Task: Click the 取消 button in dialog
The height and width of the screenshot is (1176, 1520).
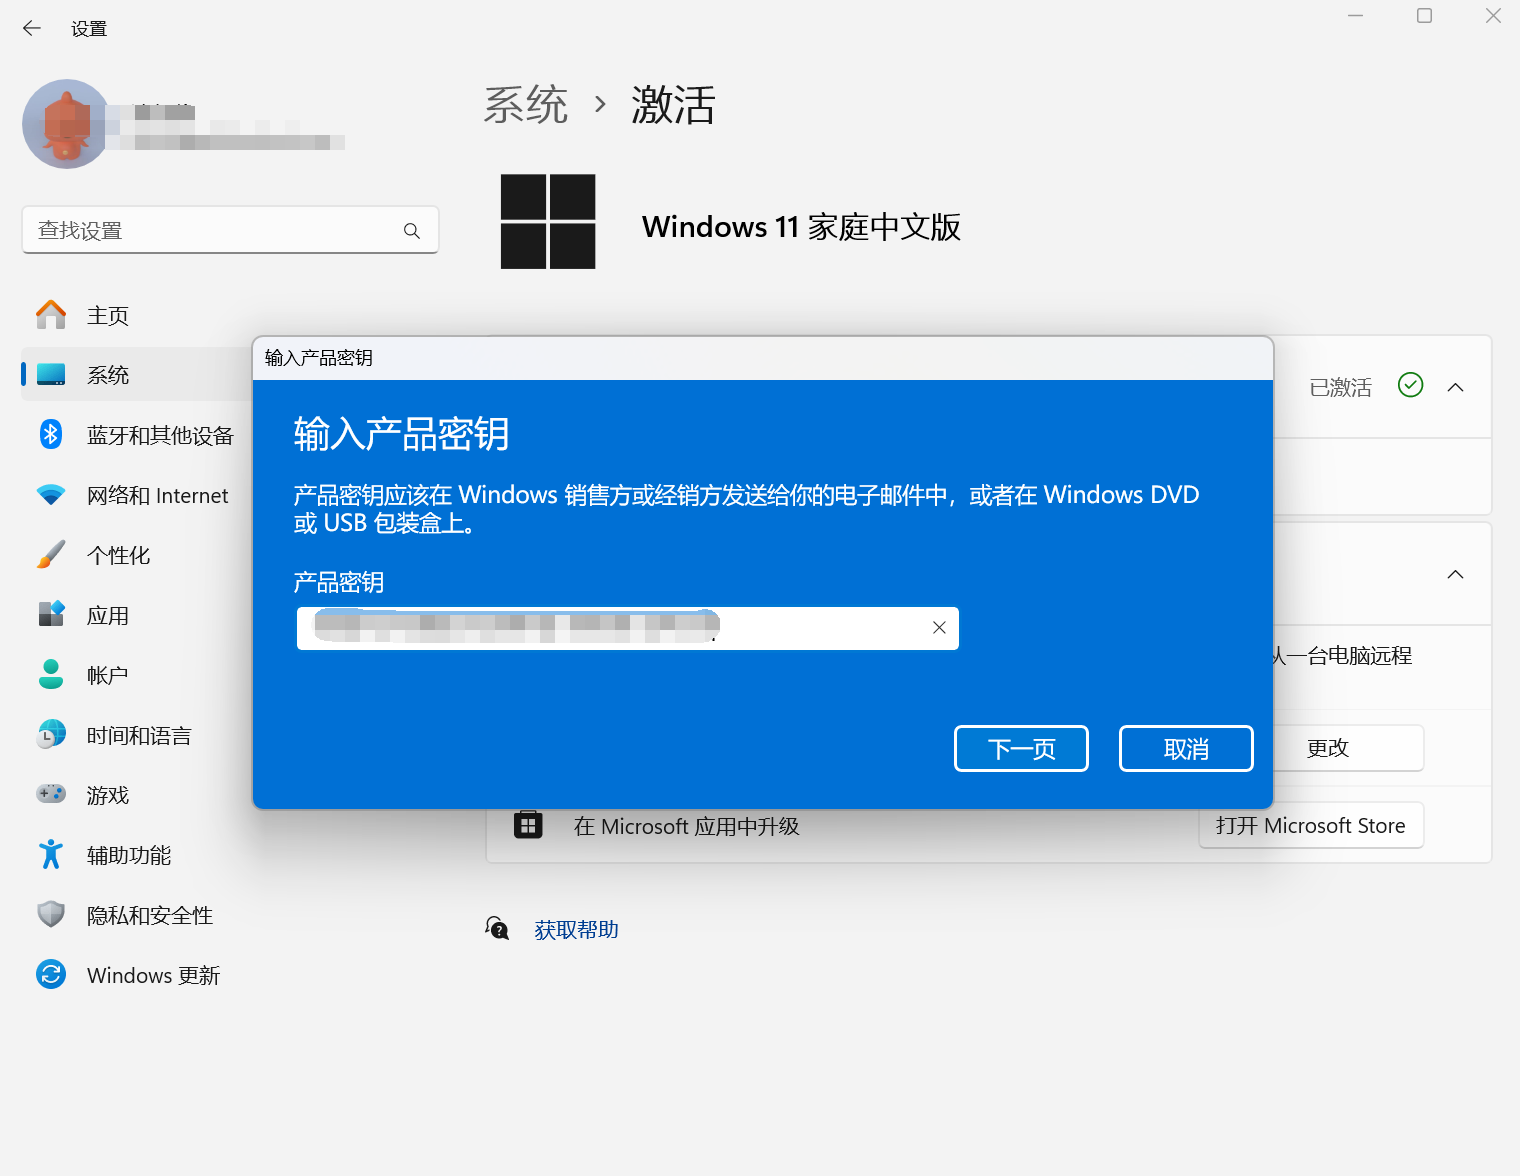Action: 1186,749
